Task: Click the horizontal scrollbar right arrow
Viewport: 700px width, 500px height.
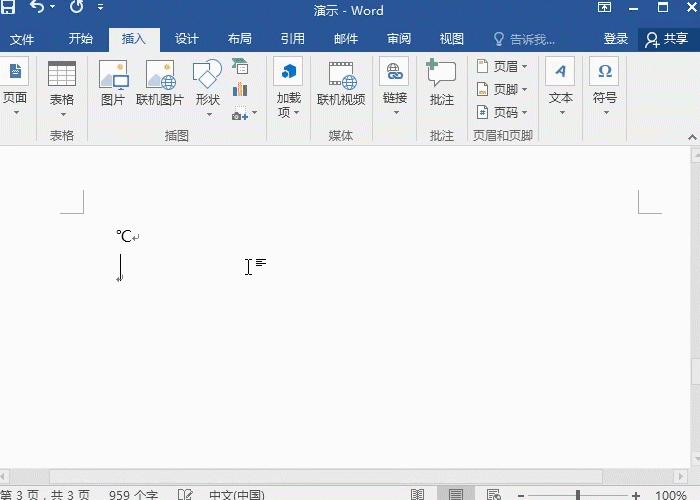Action: [x=680, y=476]
